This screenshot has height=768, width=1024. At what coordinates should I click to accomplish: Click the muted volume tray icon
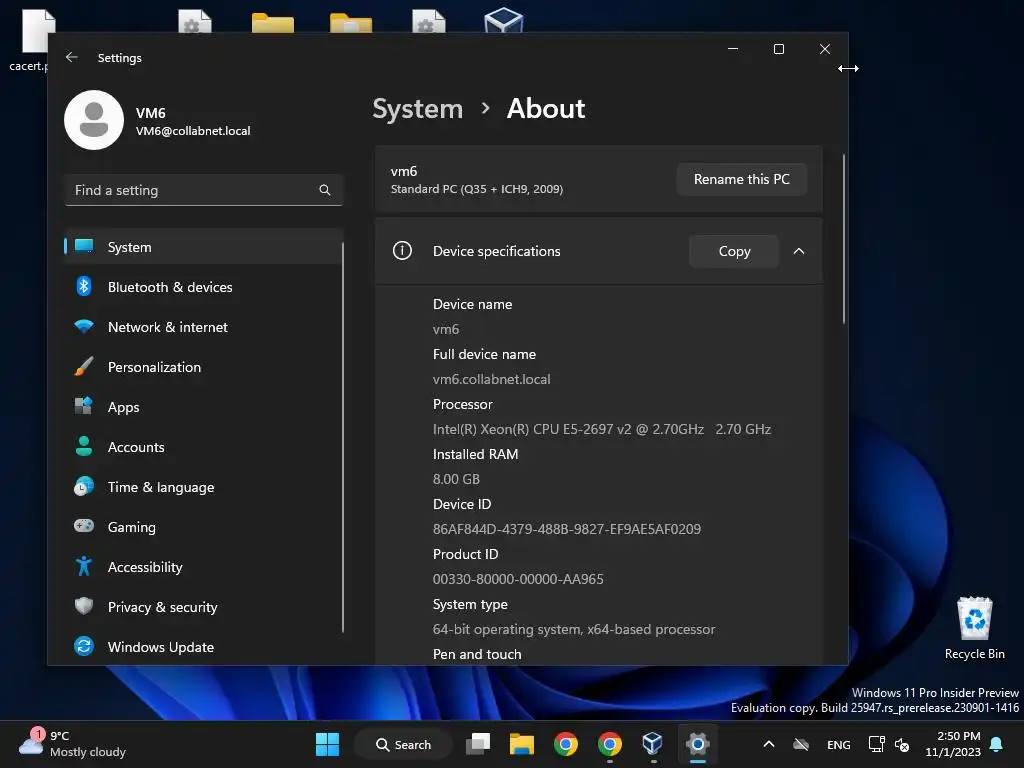pos(902,744)
